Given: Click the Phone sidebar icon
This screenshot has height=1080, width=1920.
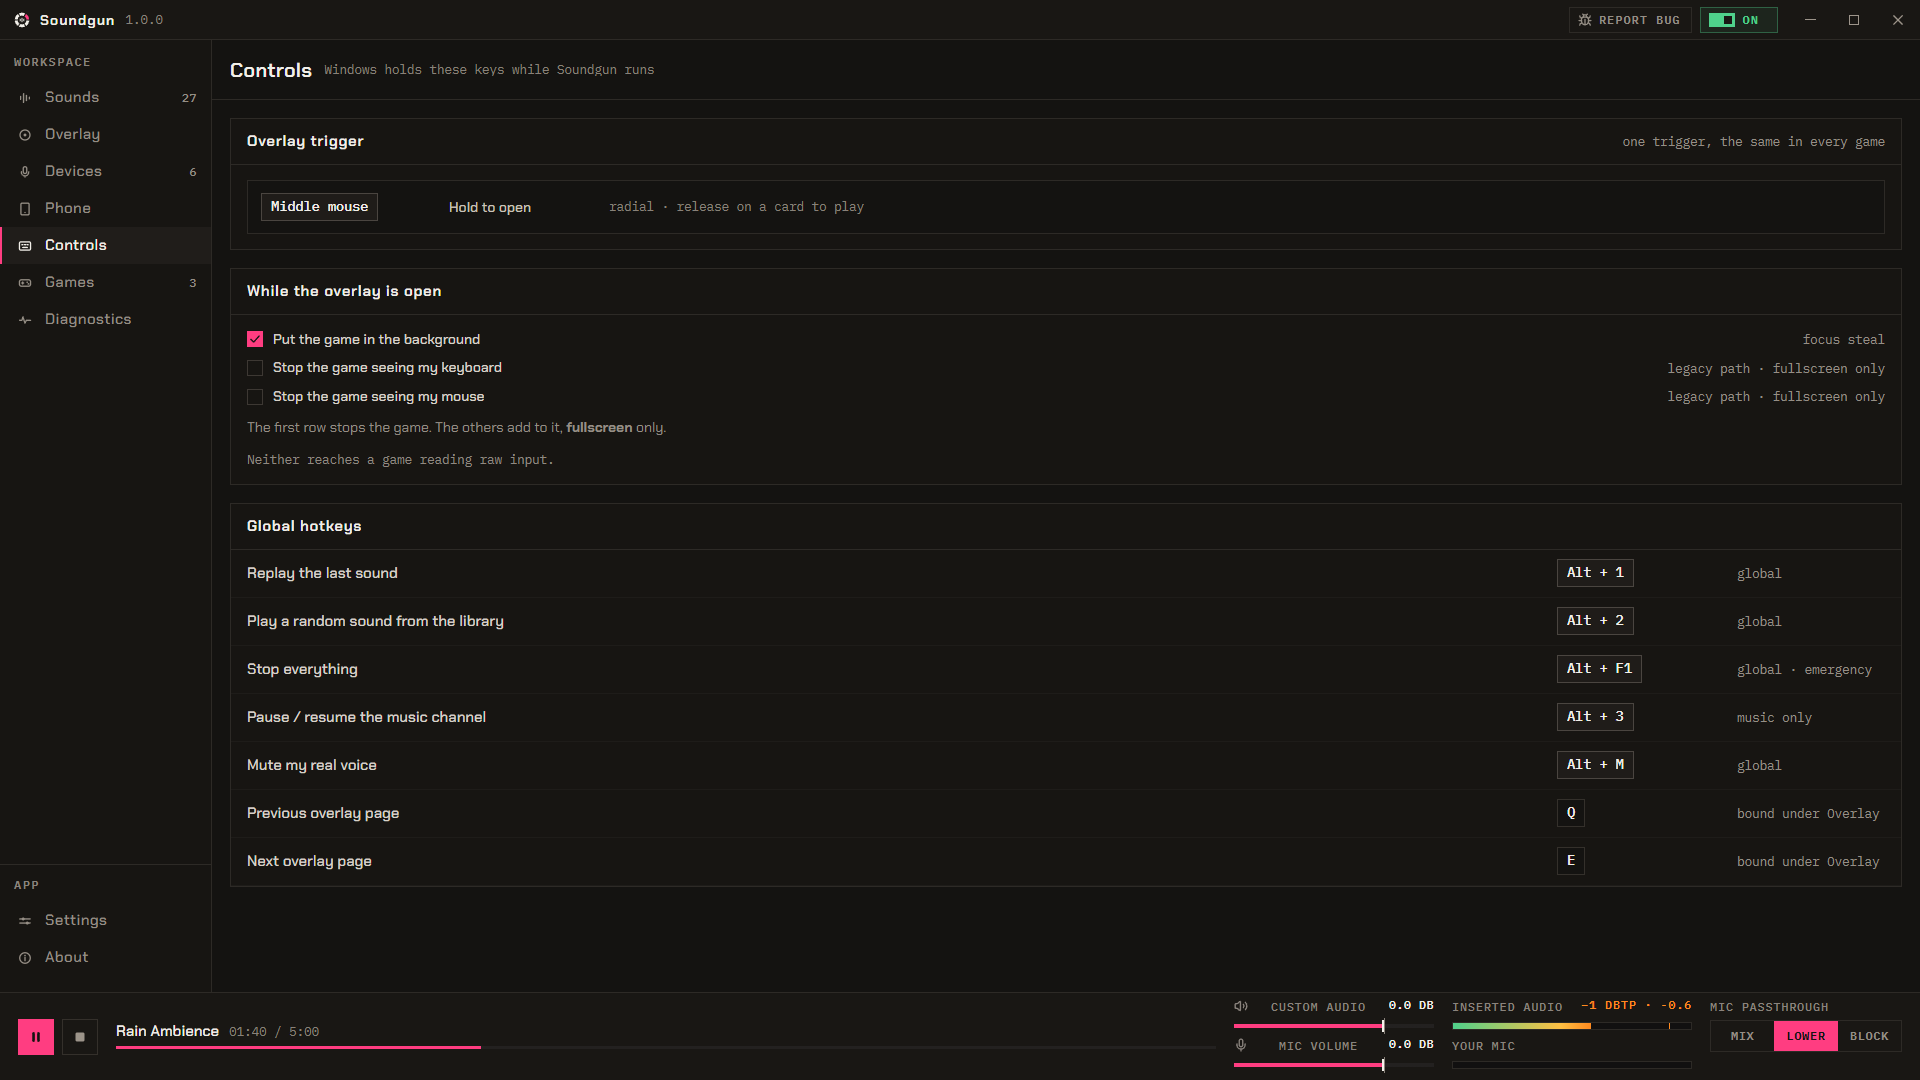Looking at the screenshot, I should [x=25, y=208].
